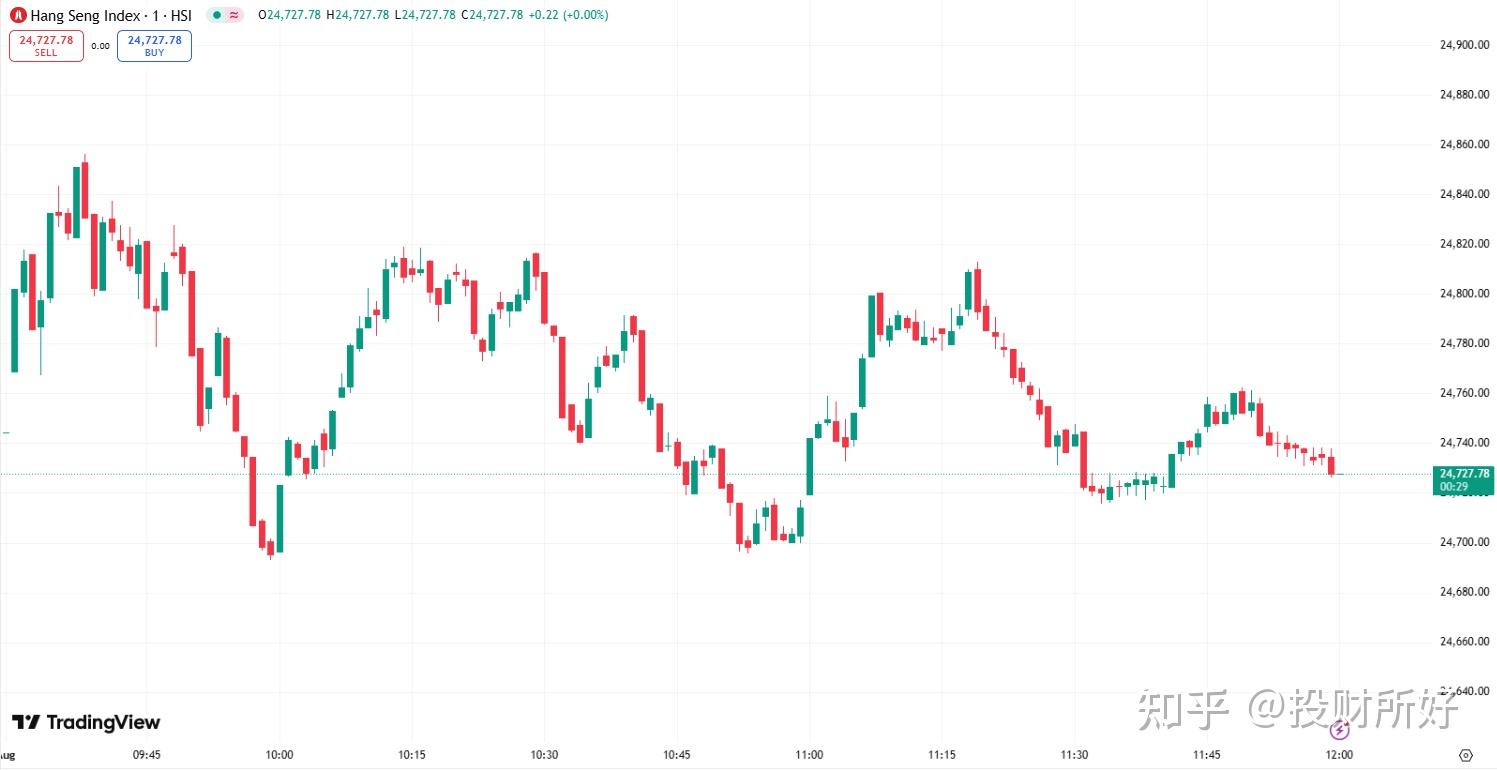
Task: Click the green market status dot
Action: click(216, 15)
